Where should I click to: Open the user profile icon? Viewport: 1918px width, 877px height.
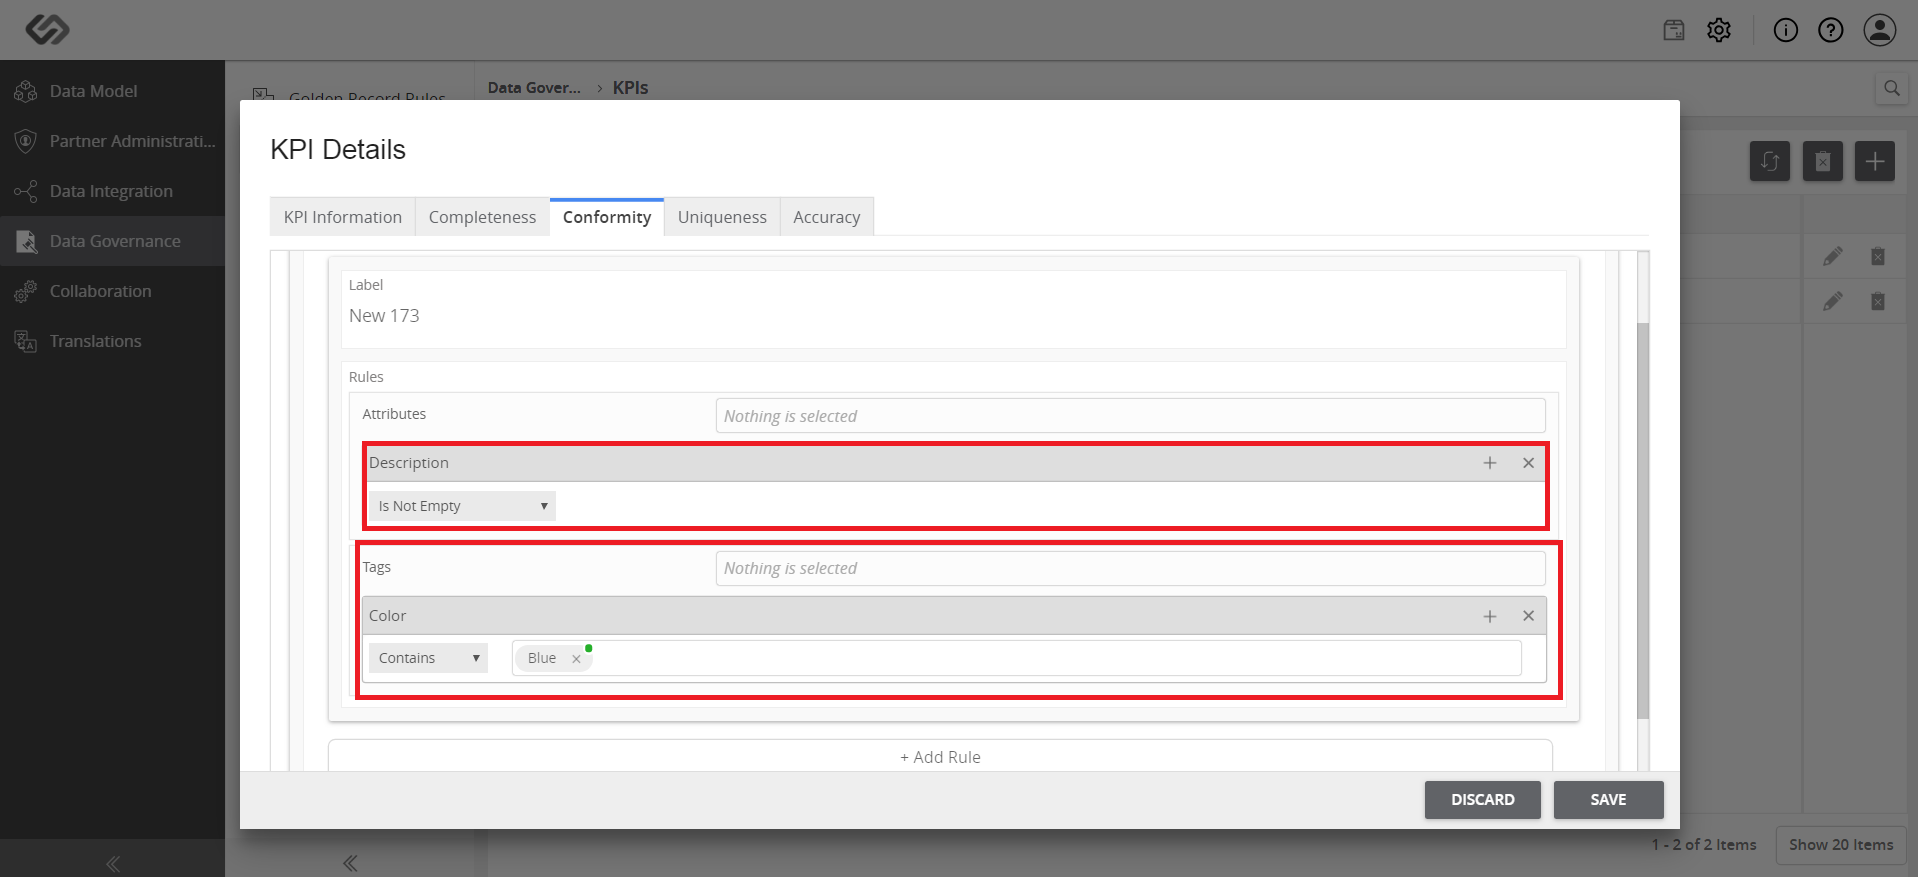click(x=1880, y=30)
